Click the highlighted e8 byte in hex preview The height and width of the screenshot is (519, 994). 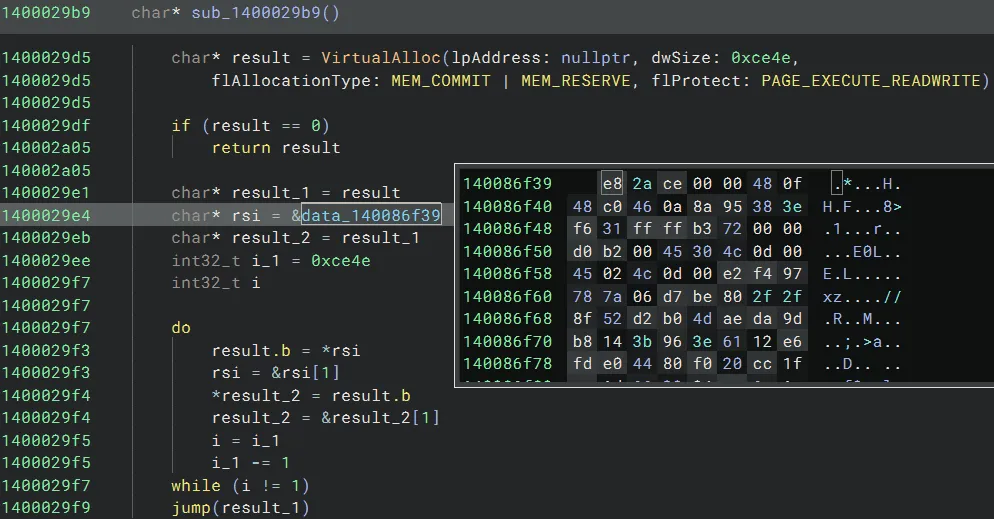click(612, 184)
